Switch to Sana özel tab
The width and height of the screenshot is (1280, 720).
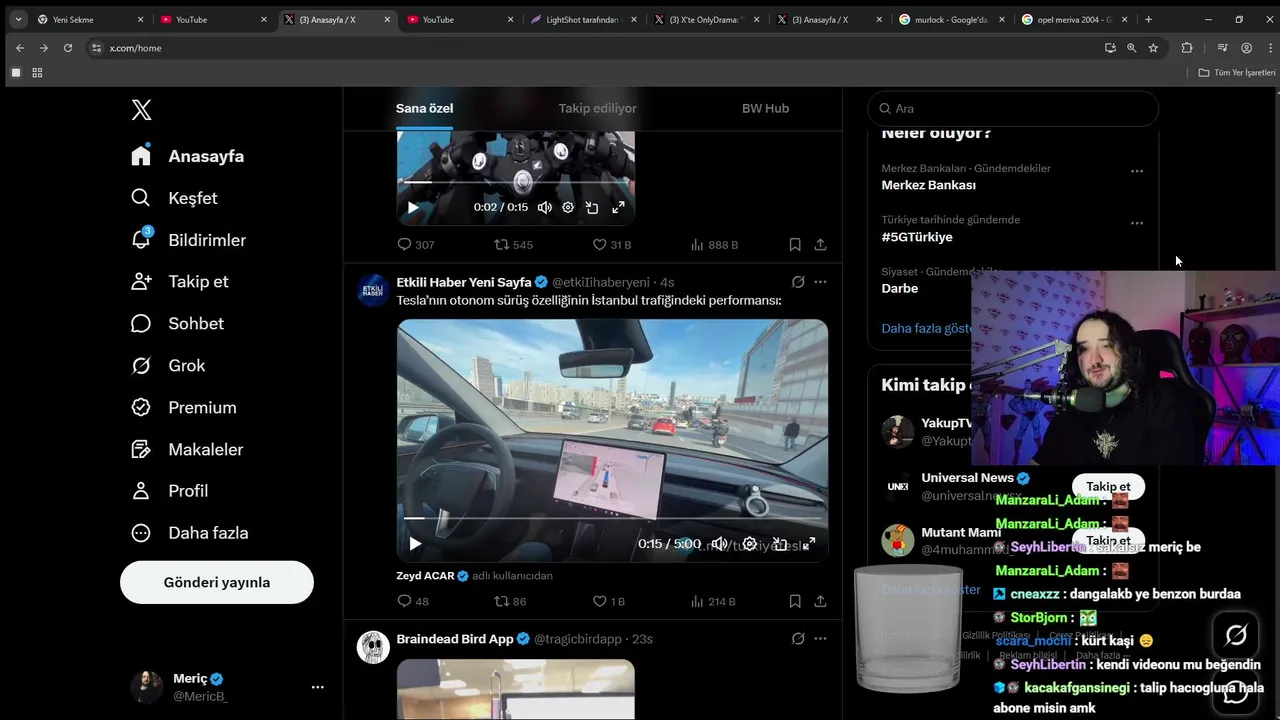[424, 108]
